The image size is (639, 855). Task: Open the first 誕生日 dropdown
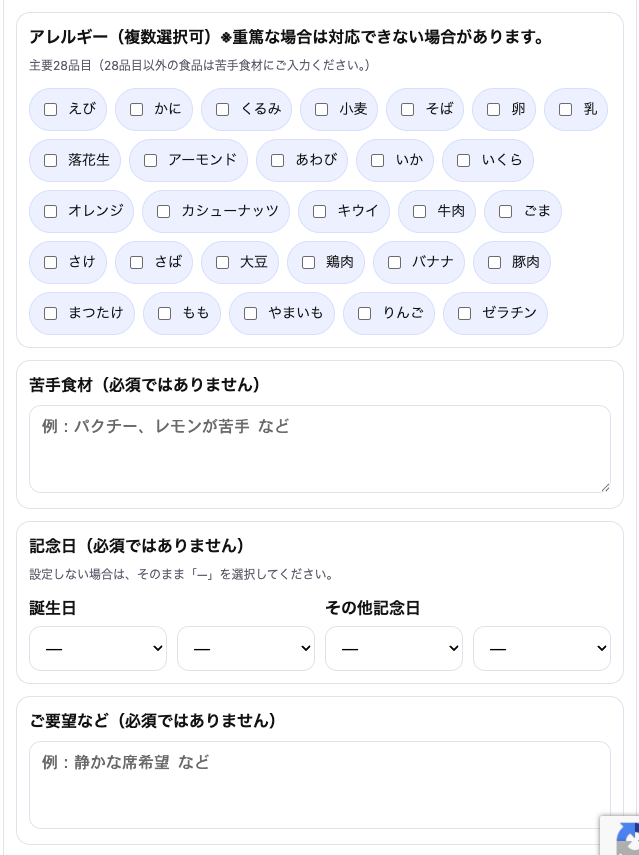pyautogui.click(x=98, y=649)
